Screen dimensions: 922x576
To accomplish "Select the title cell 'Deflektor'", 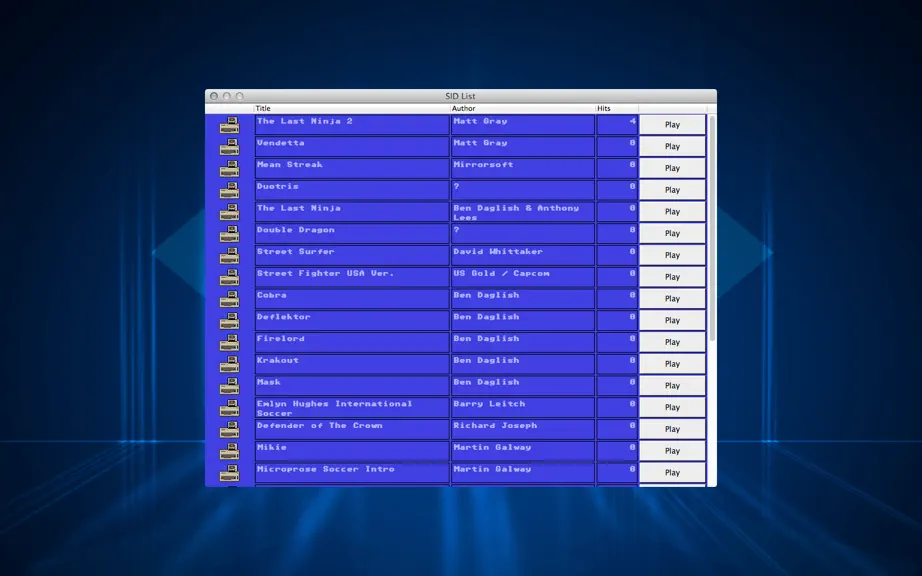I will 352,320.
